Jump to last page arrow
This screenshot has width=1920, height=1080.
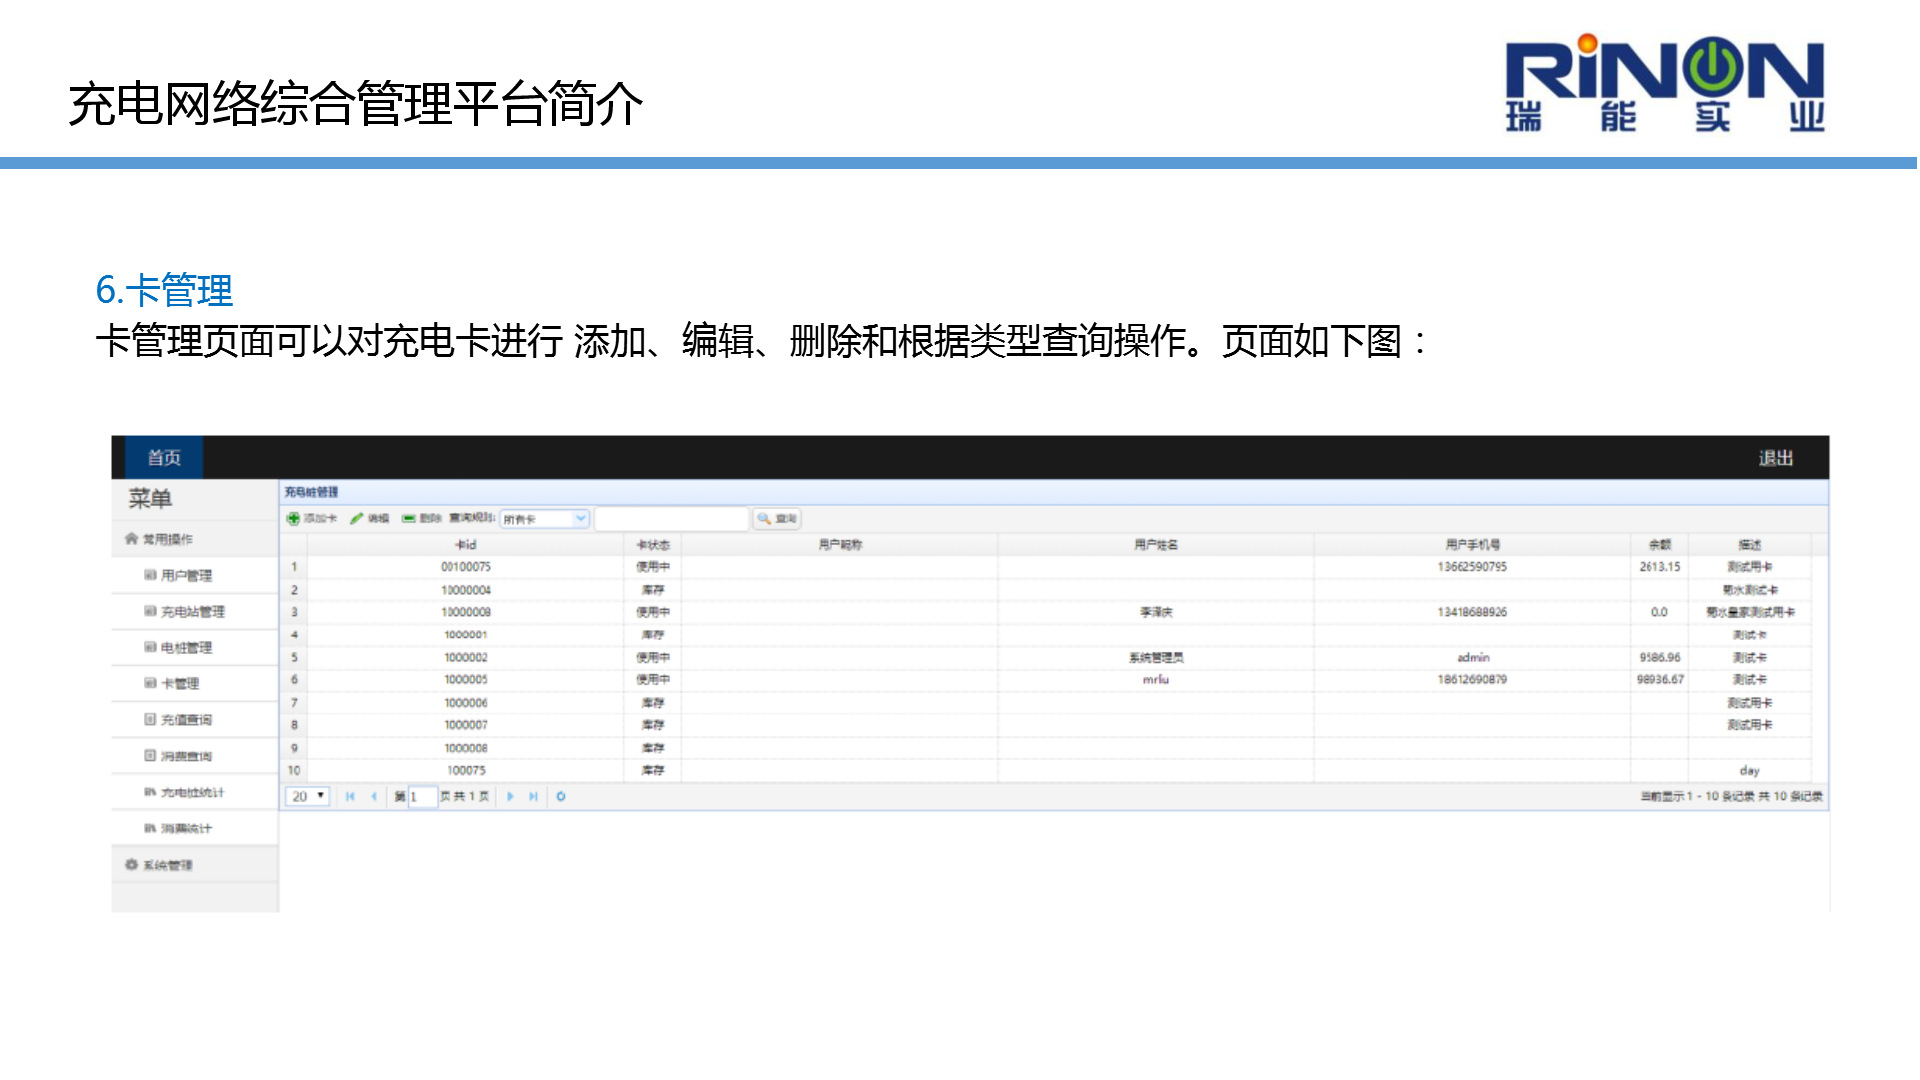(534, 797)
